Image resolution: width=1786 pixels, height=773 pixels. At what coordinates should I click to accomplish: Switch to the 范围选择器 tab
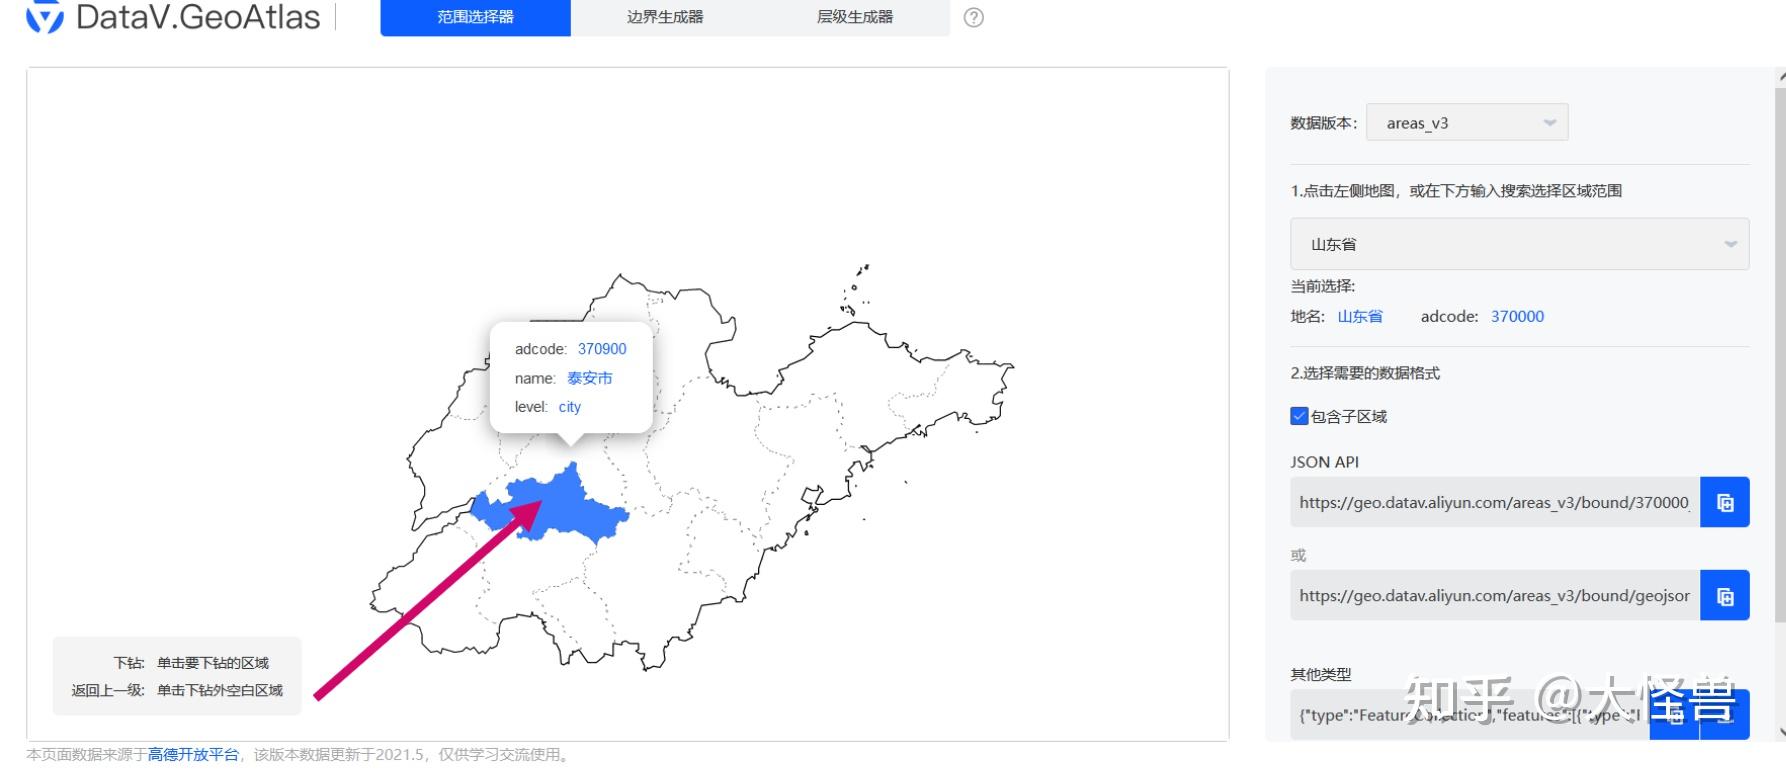(x=476, y=17)
